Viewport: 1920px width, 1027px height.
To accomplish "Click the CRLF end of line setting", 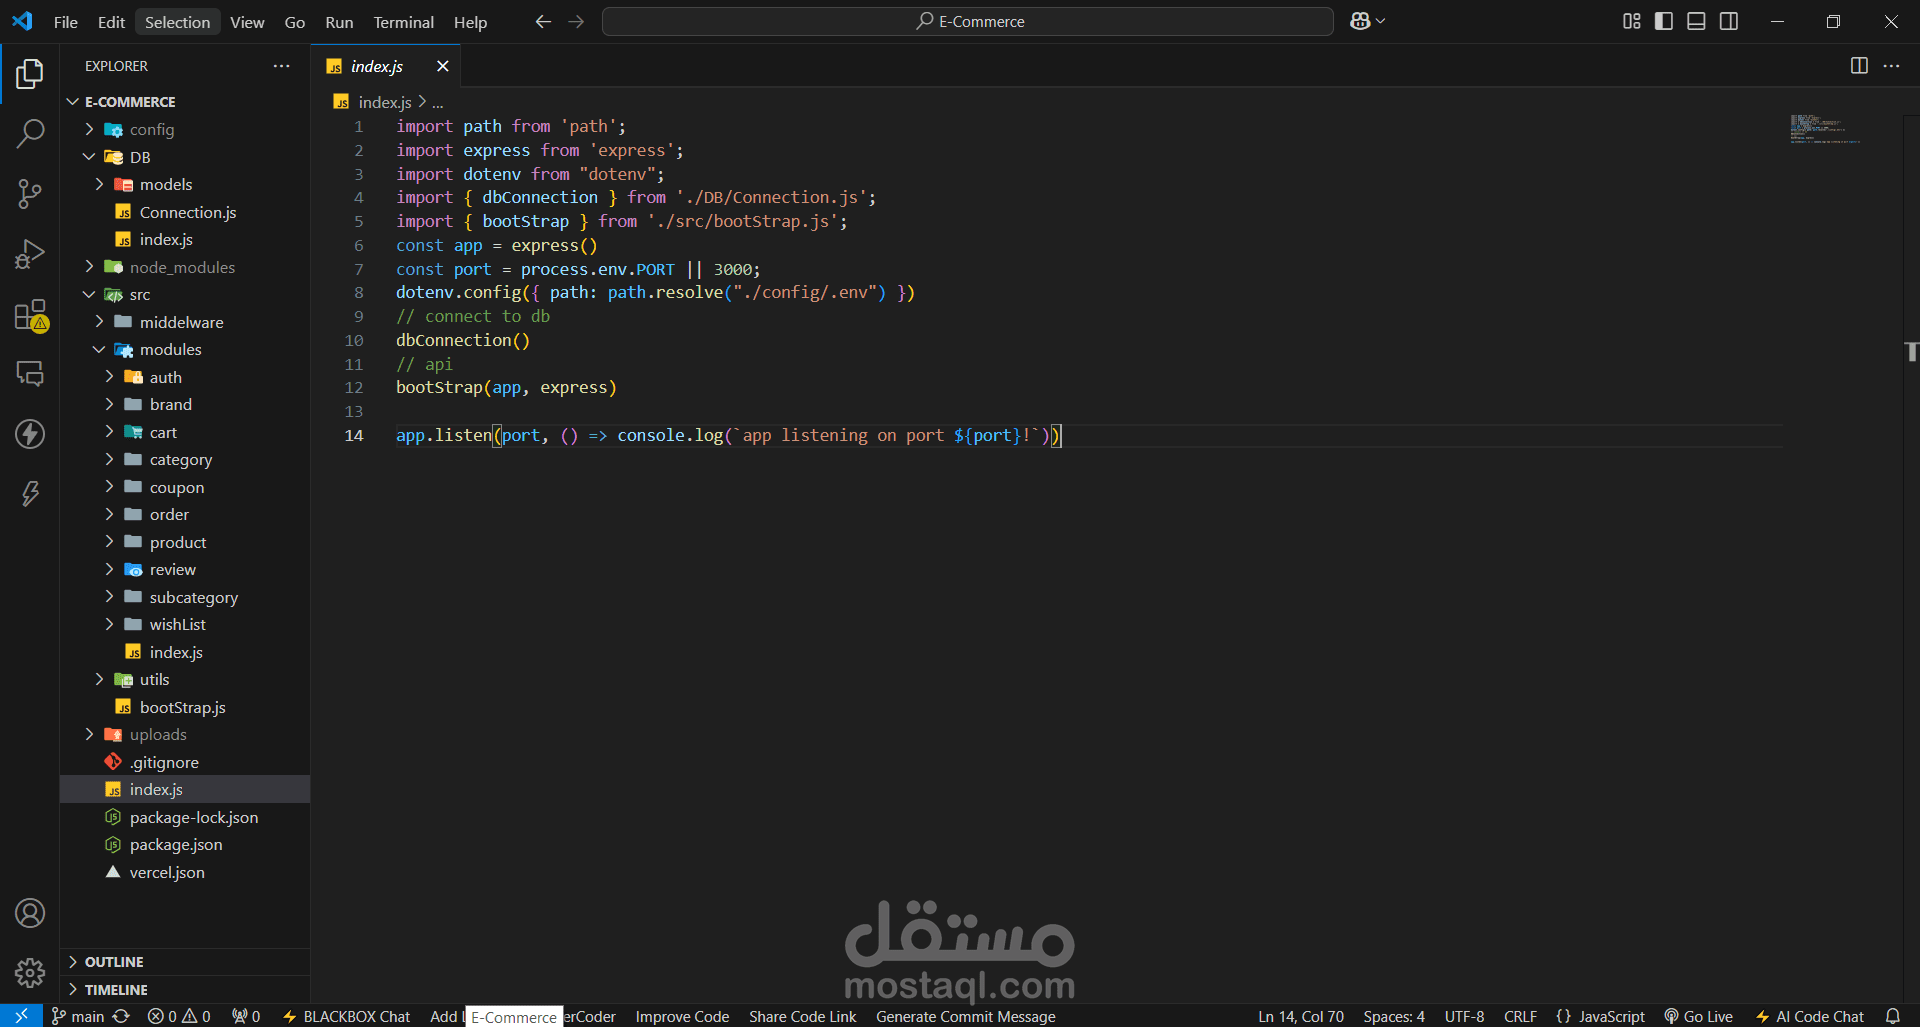I will 1520,1016.
